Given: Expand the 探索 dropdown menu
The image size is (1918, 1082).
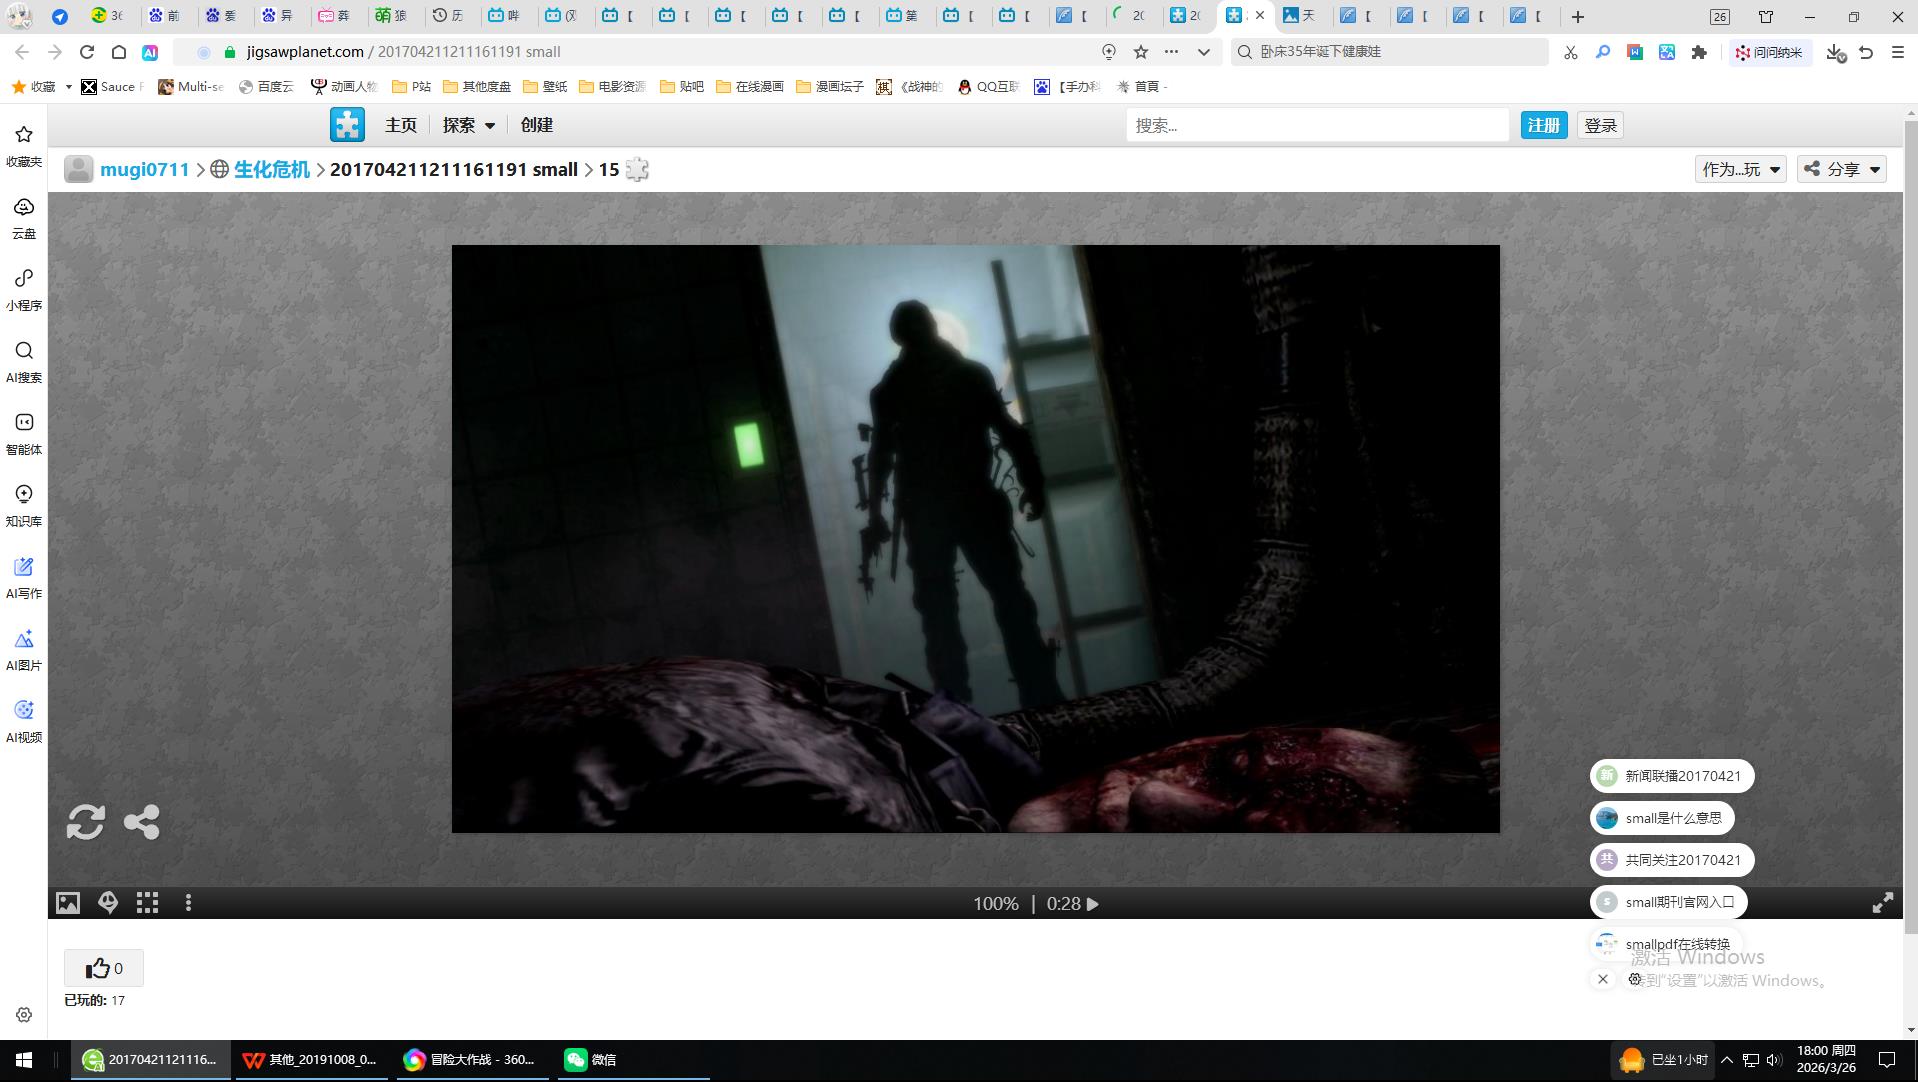Looking at the screenshot, I should click(468, 125).
